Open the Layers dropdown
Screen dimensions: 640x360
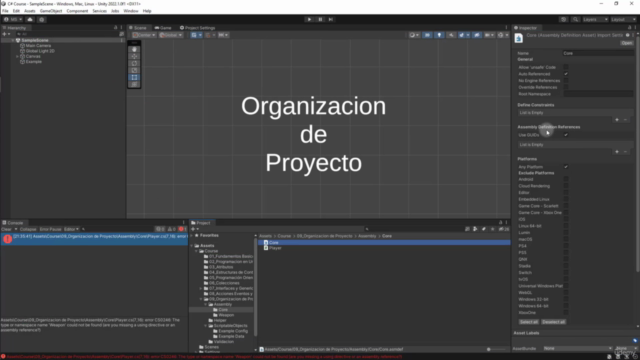595,19
